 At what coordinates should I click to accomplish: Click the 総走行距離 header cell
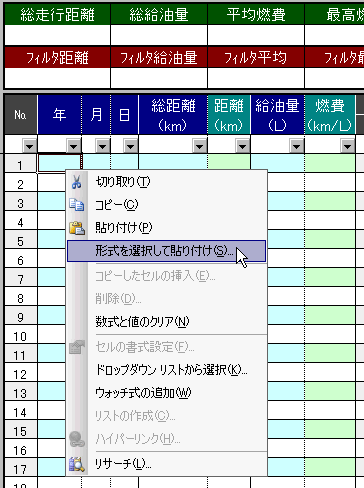click(x=57, y=15)
